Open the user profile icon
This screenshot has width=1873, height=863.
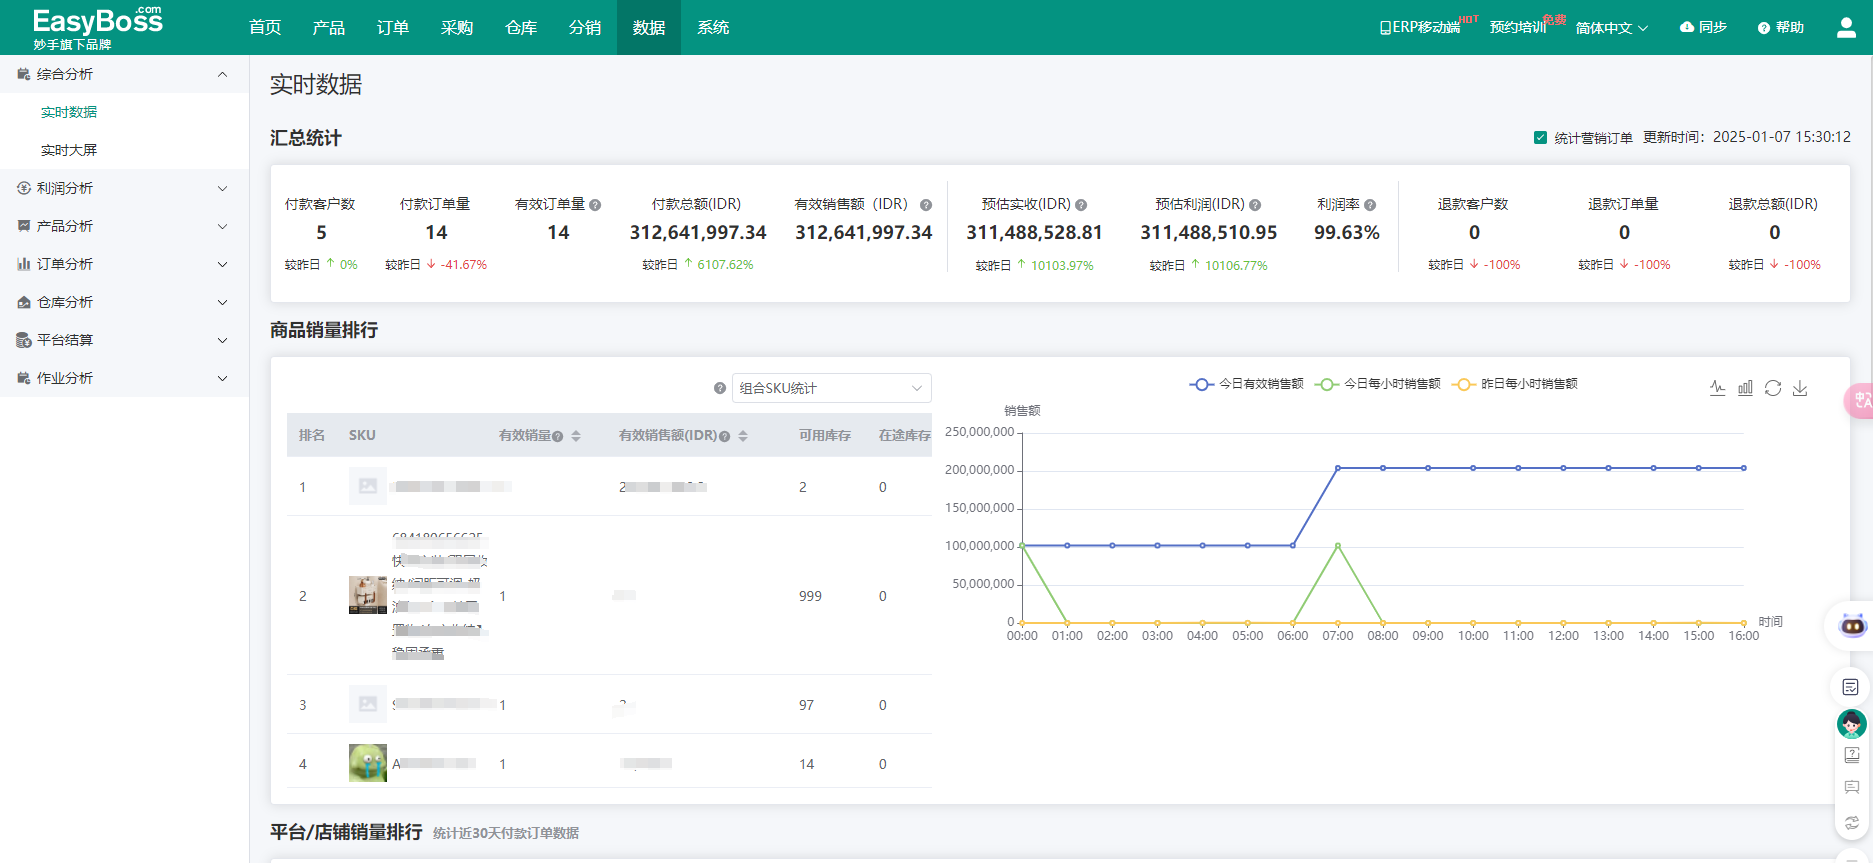pyautogui.click(x=1846, y=28)
